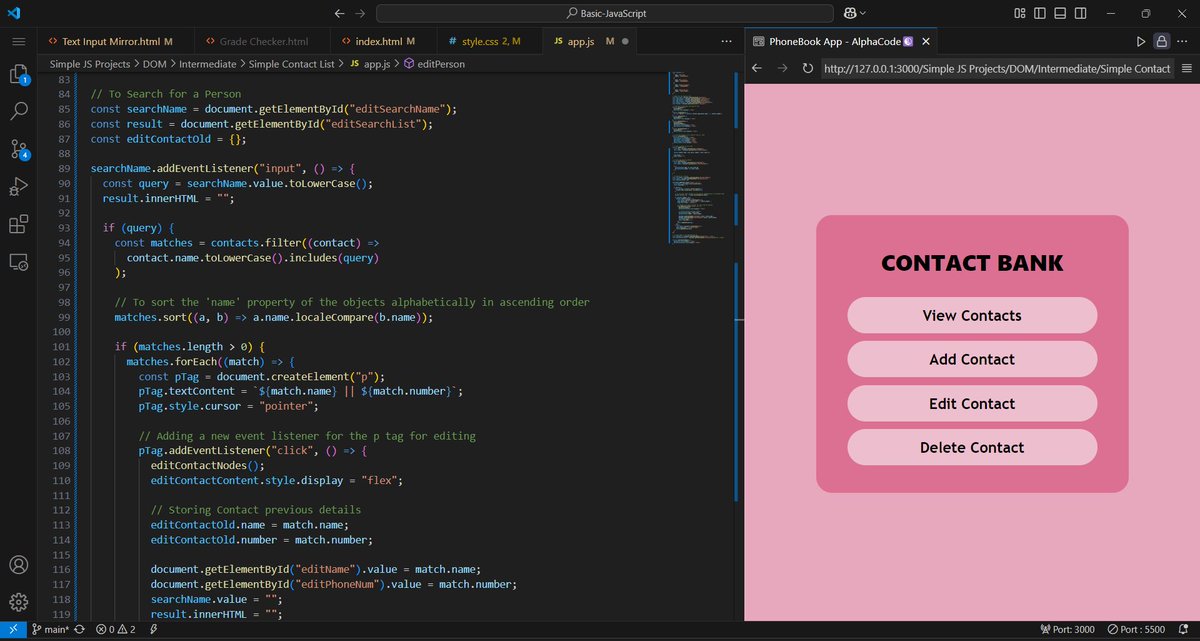
Task: Click the preview URL address bar
Action: pyautogui.click(x=996, y=68)
